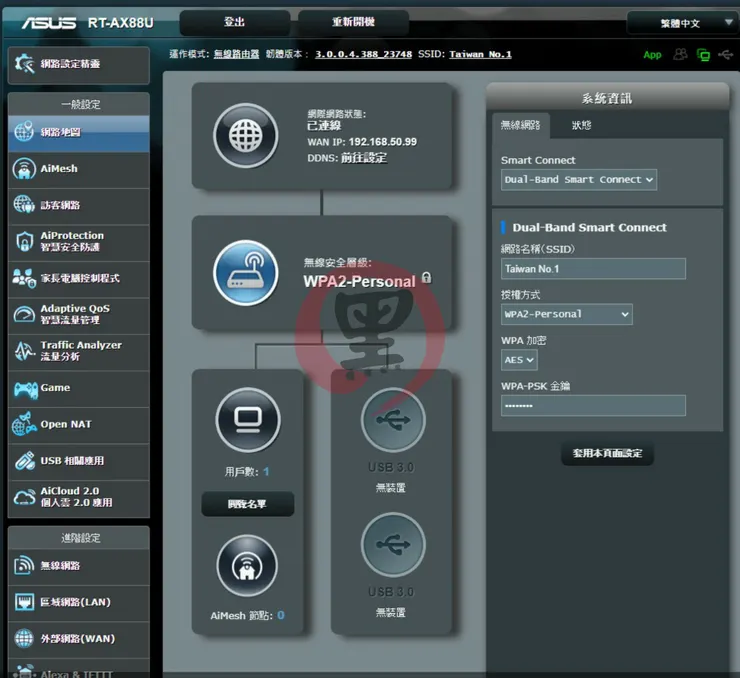Click the 用戶數 count 1

[266, 471]
